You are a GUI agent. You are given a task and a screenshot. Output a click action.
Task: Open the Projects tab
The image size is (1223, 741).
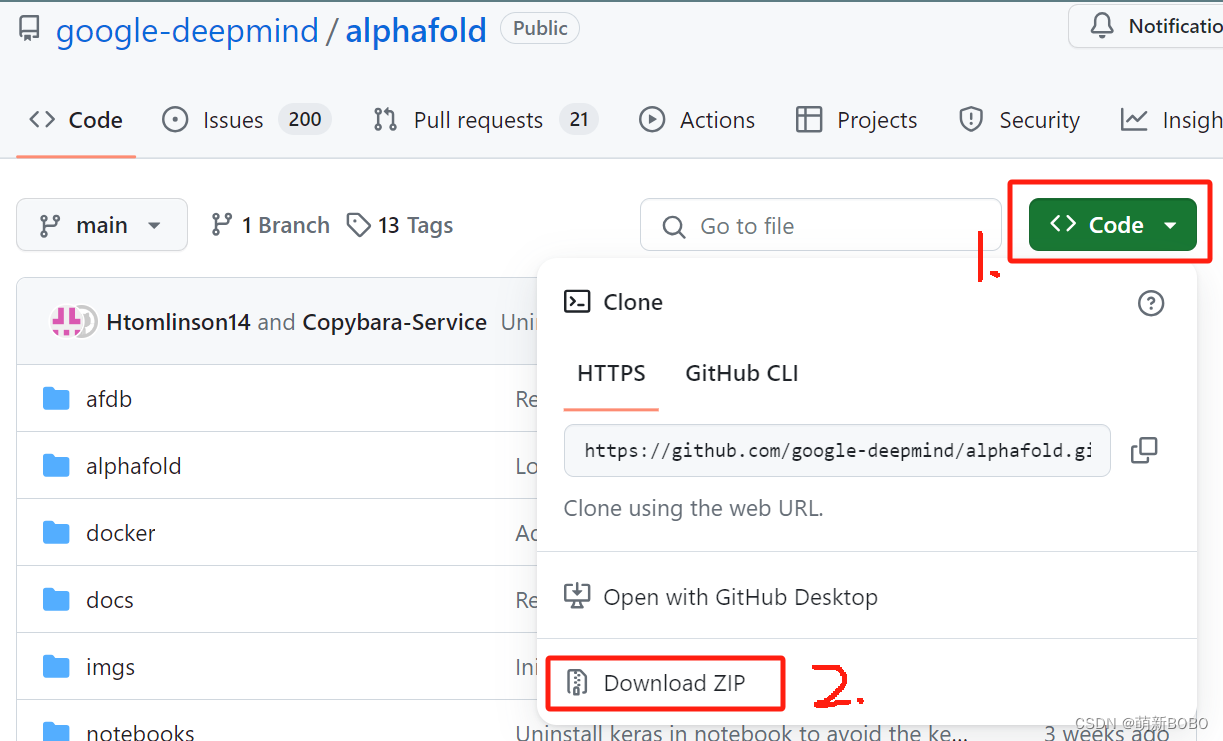(x=856, y=120)
